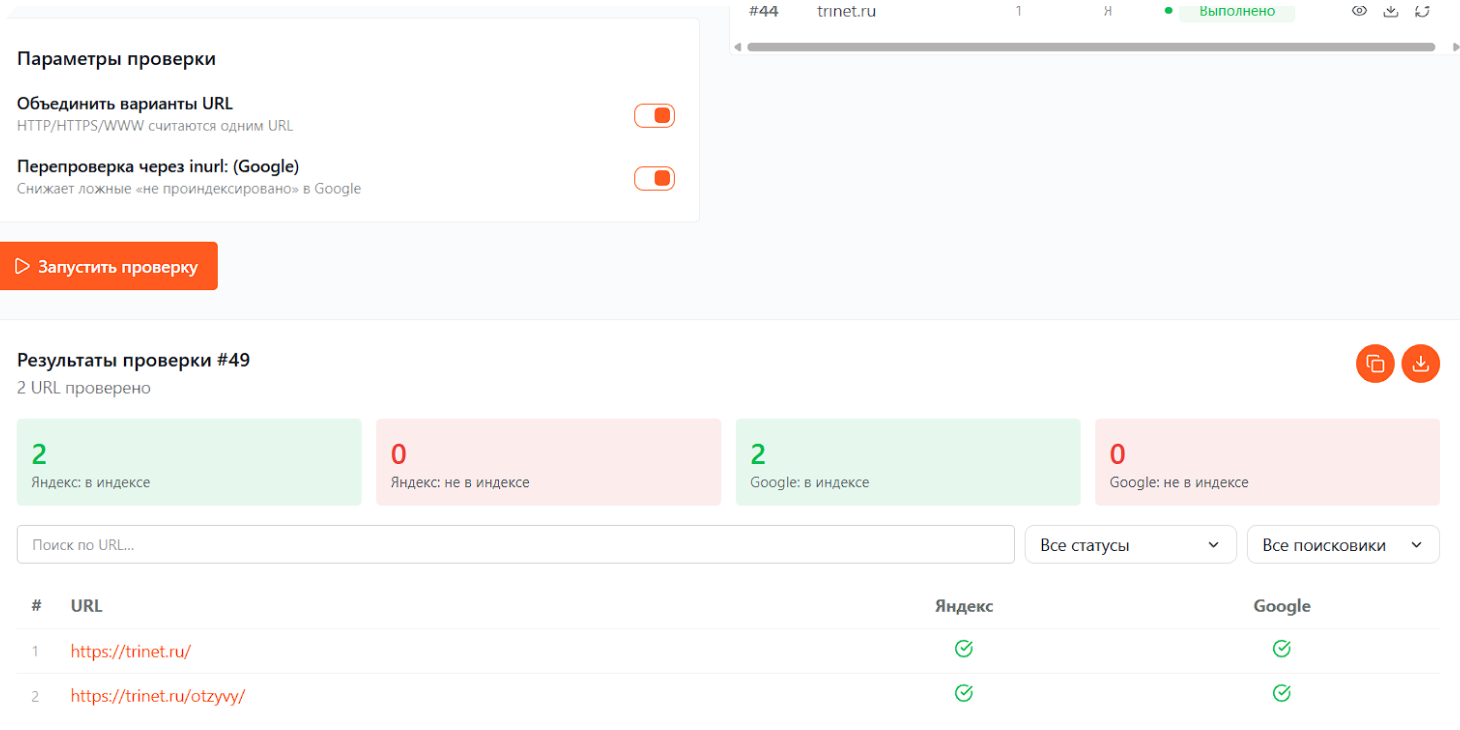Click the 'Результаты проверки #49' heading
Screen dimensions: 1460x730
point(134,360)
